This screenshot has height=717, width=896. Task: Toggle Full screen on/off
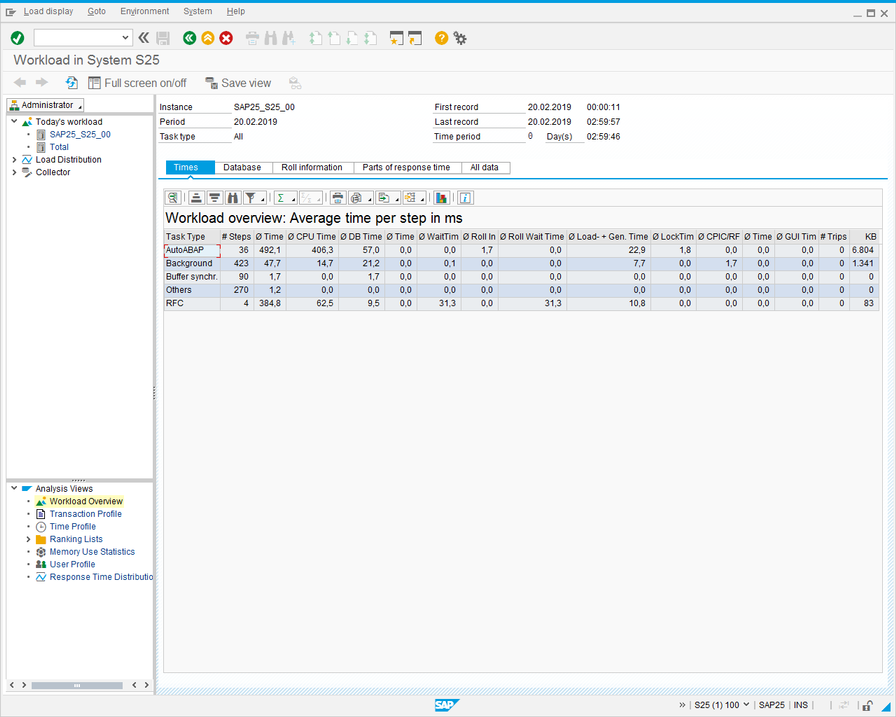click(137, 83)
